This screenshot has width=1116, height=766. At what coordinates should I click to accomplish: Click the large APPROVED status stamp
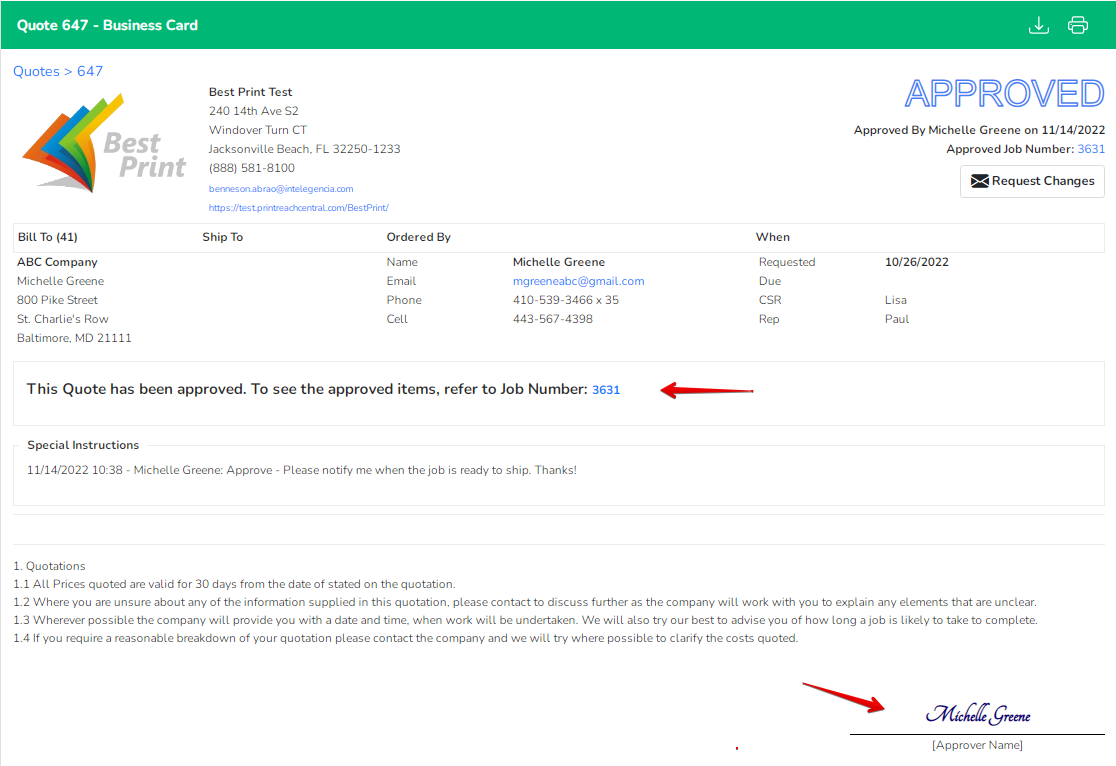coord(1004,93)
